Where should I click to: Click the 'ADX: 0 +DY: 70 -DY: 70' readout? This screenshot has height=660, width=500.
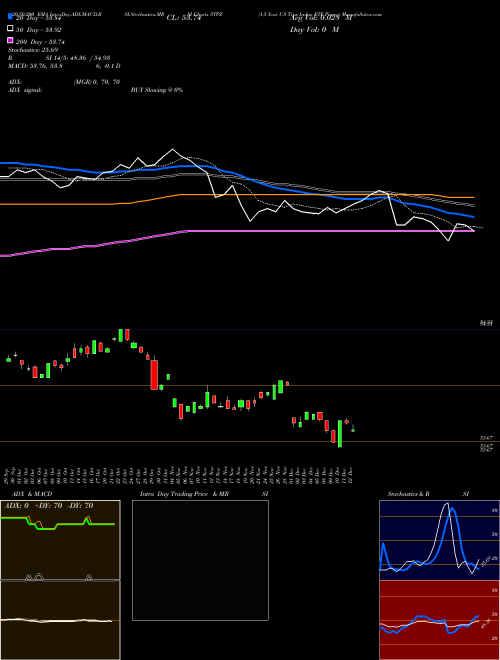pyautogui.click(x=48, y=506)
